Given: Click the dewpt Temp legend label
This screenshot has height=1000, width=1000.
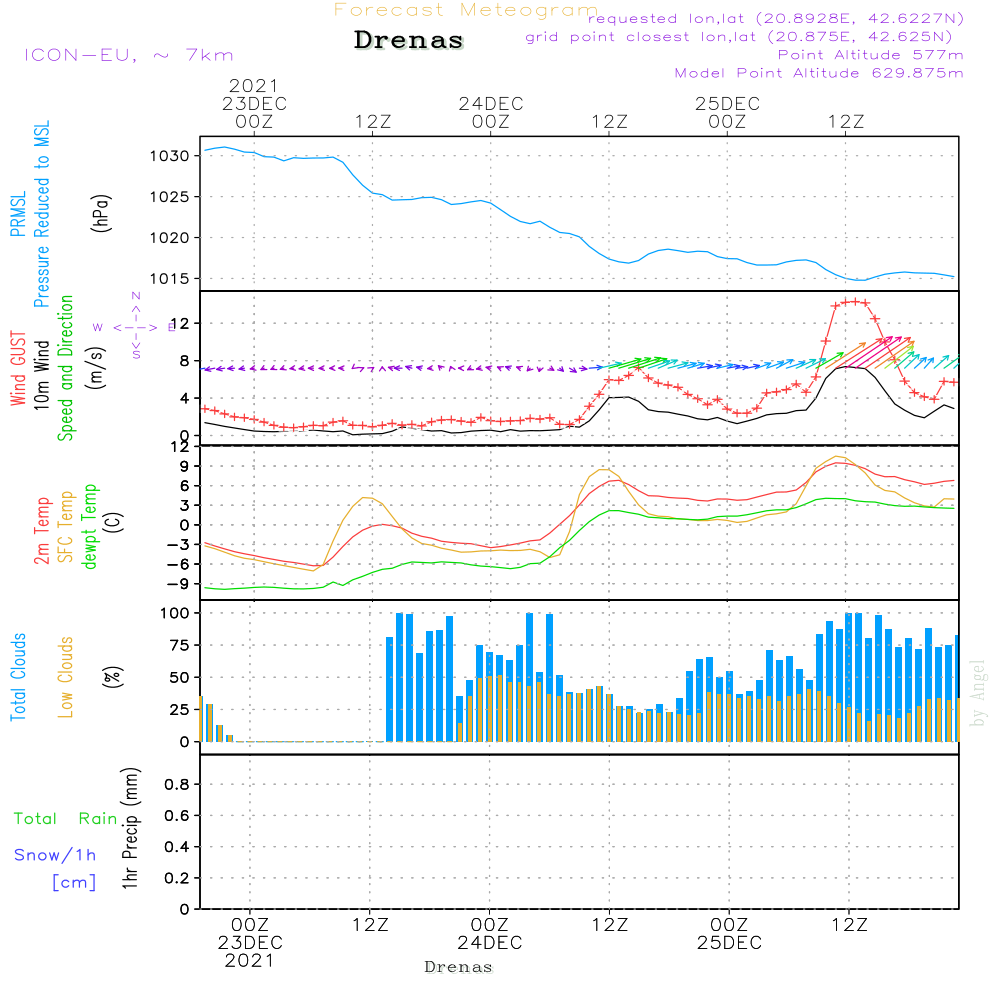Looking at the screenshot, I should 90,528.
